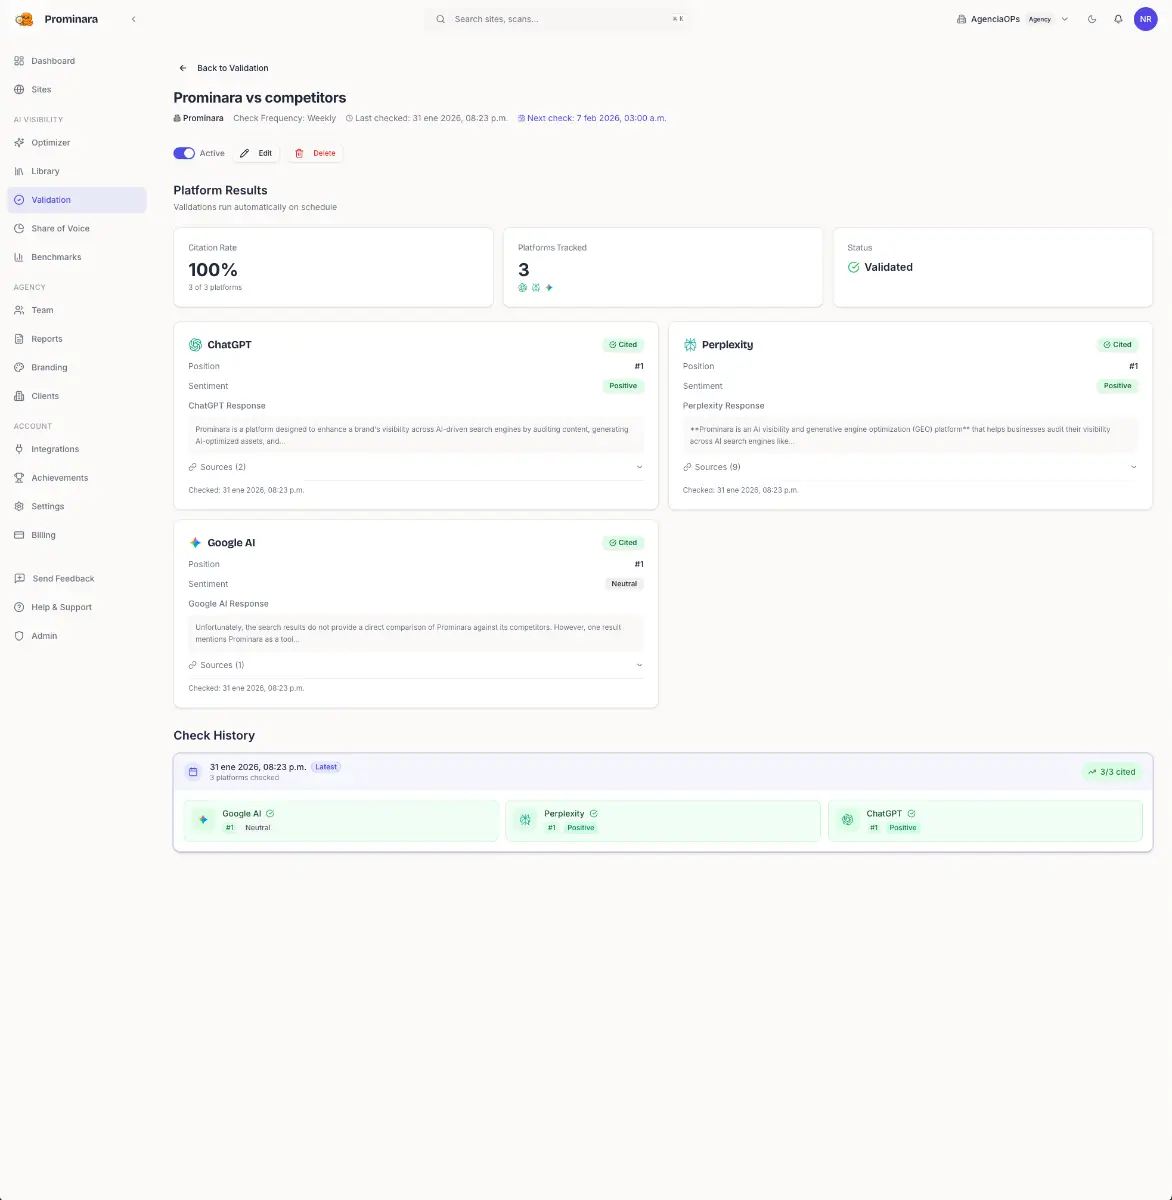1172x1200 pixels.
Task: Open Integrations in the sidebar
Action: (77, 449)
